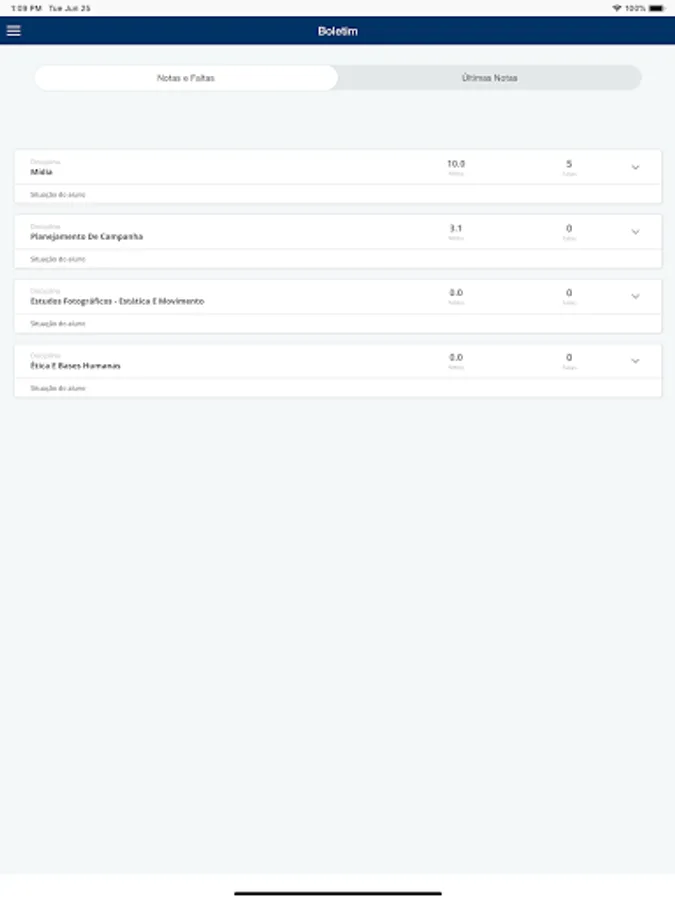Click Situação do aluno under Mídia
The height and width of the screenshot is (900, 675).
(x=51, y=194)
